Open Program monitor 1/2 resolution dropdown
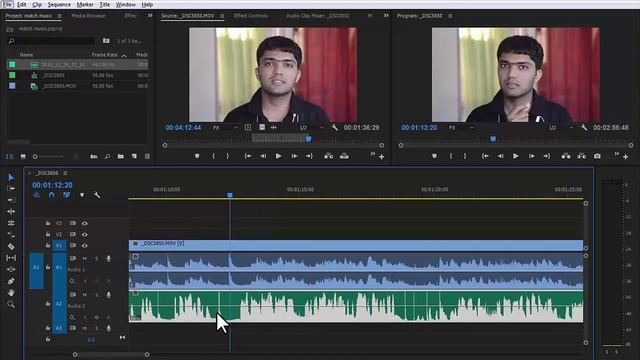The image size is (640, 360). [561, 128]
